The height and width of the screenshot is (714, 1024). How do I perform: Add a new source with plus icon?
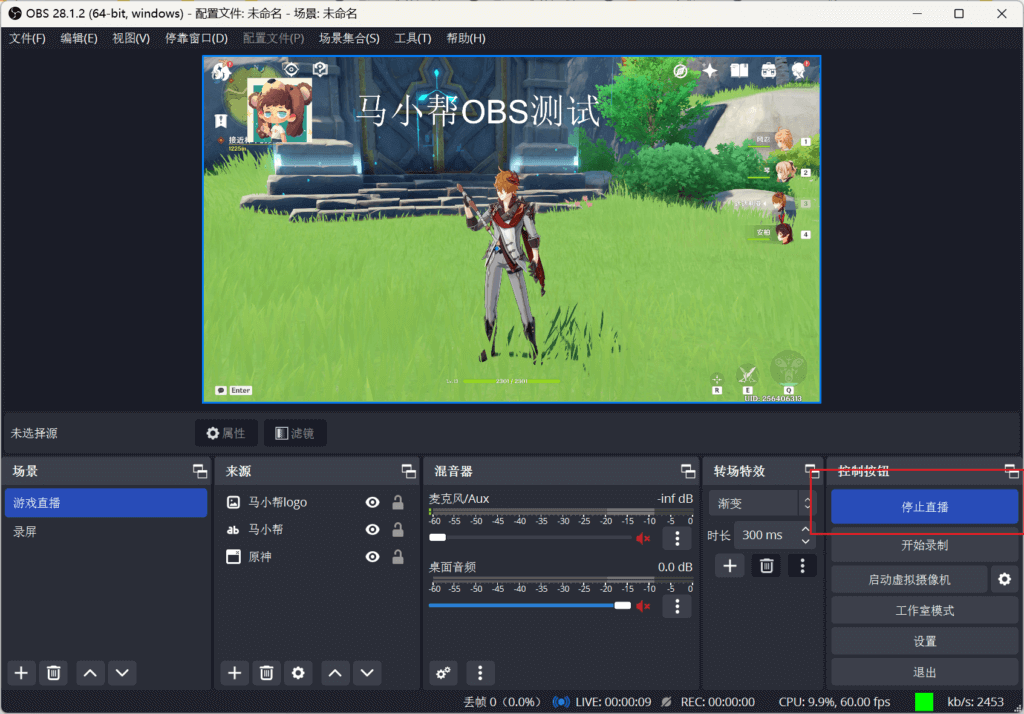coord(234,673)
